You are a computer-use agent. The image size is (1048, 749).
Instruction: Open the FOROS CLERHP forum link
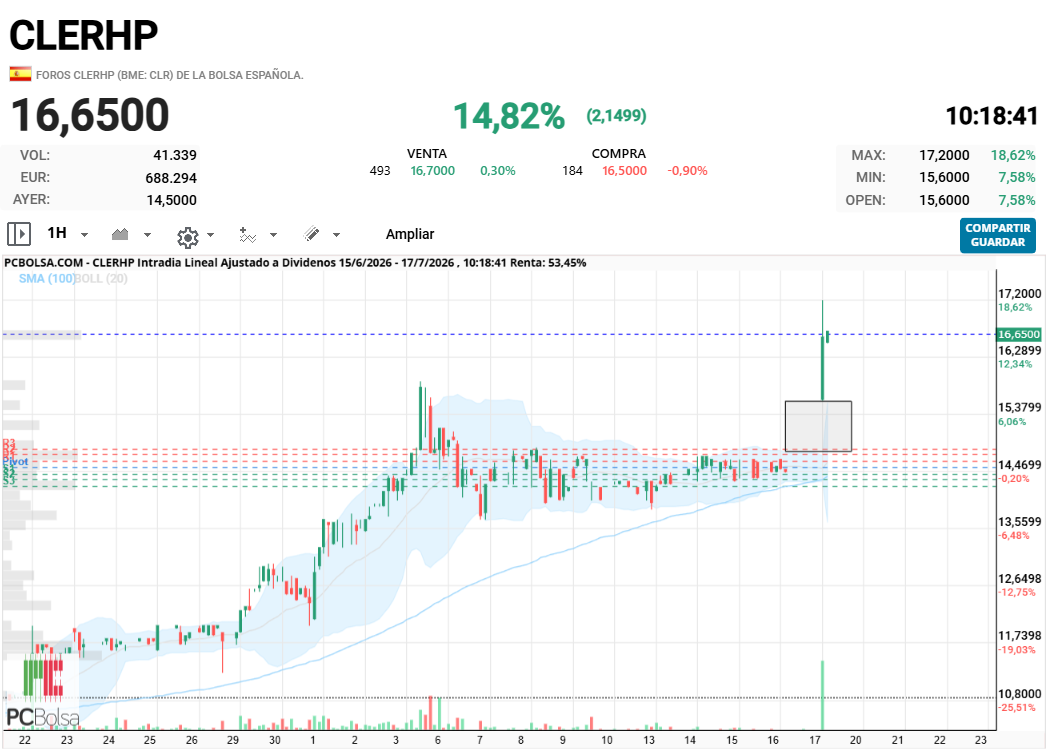coord(170,75)
